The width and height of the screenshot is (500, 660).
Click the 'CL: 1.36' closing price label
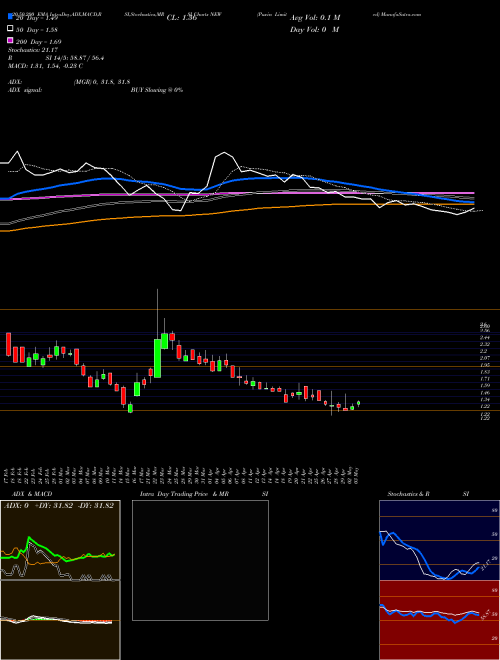pos(182,18)
